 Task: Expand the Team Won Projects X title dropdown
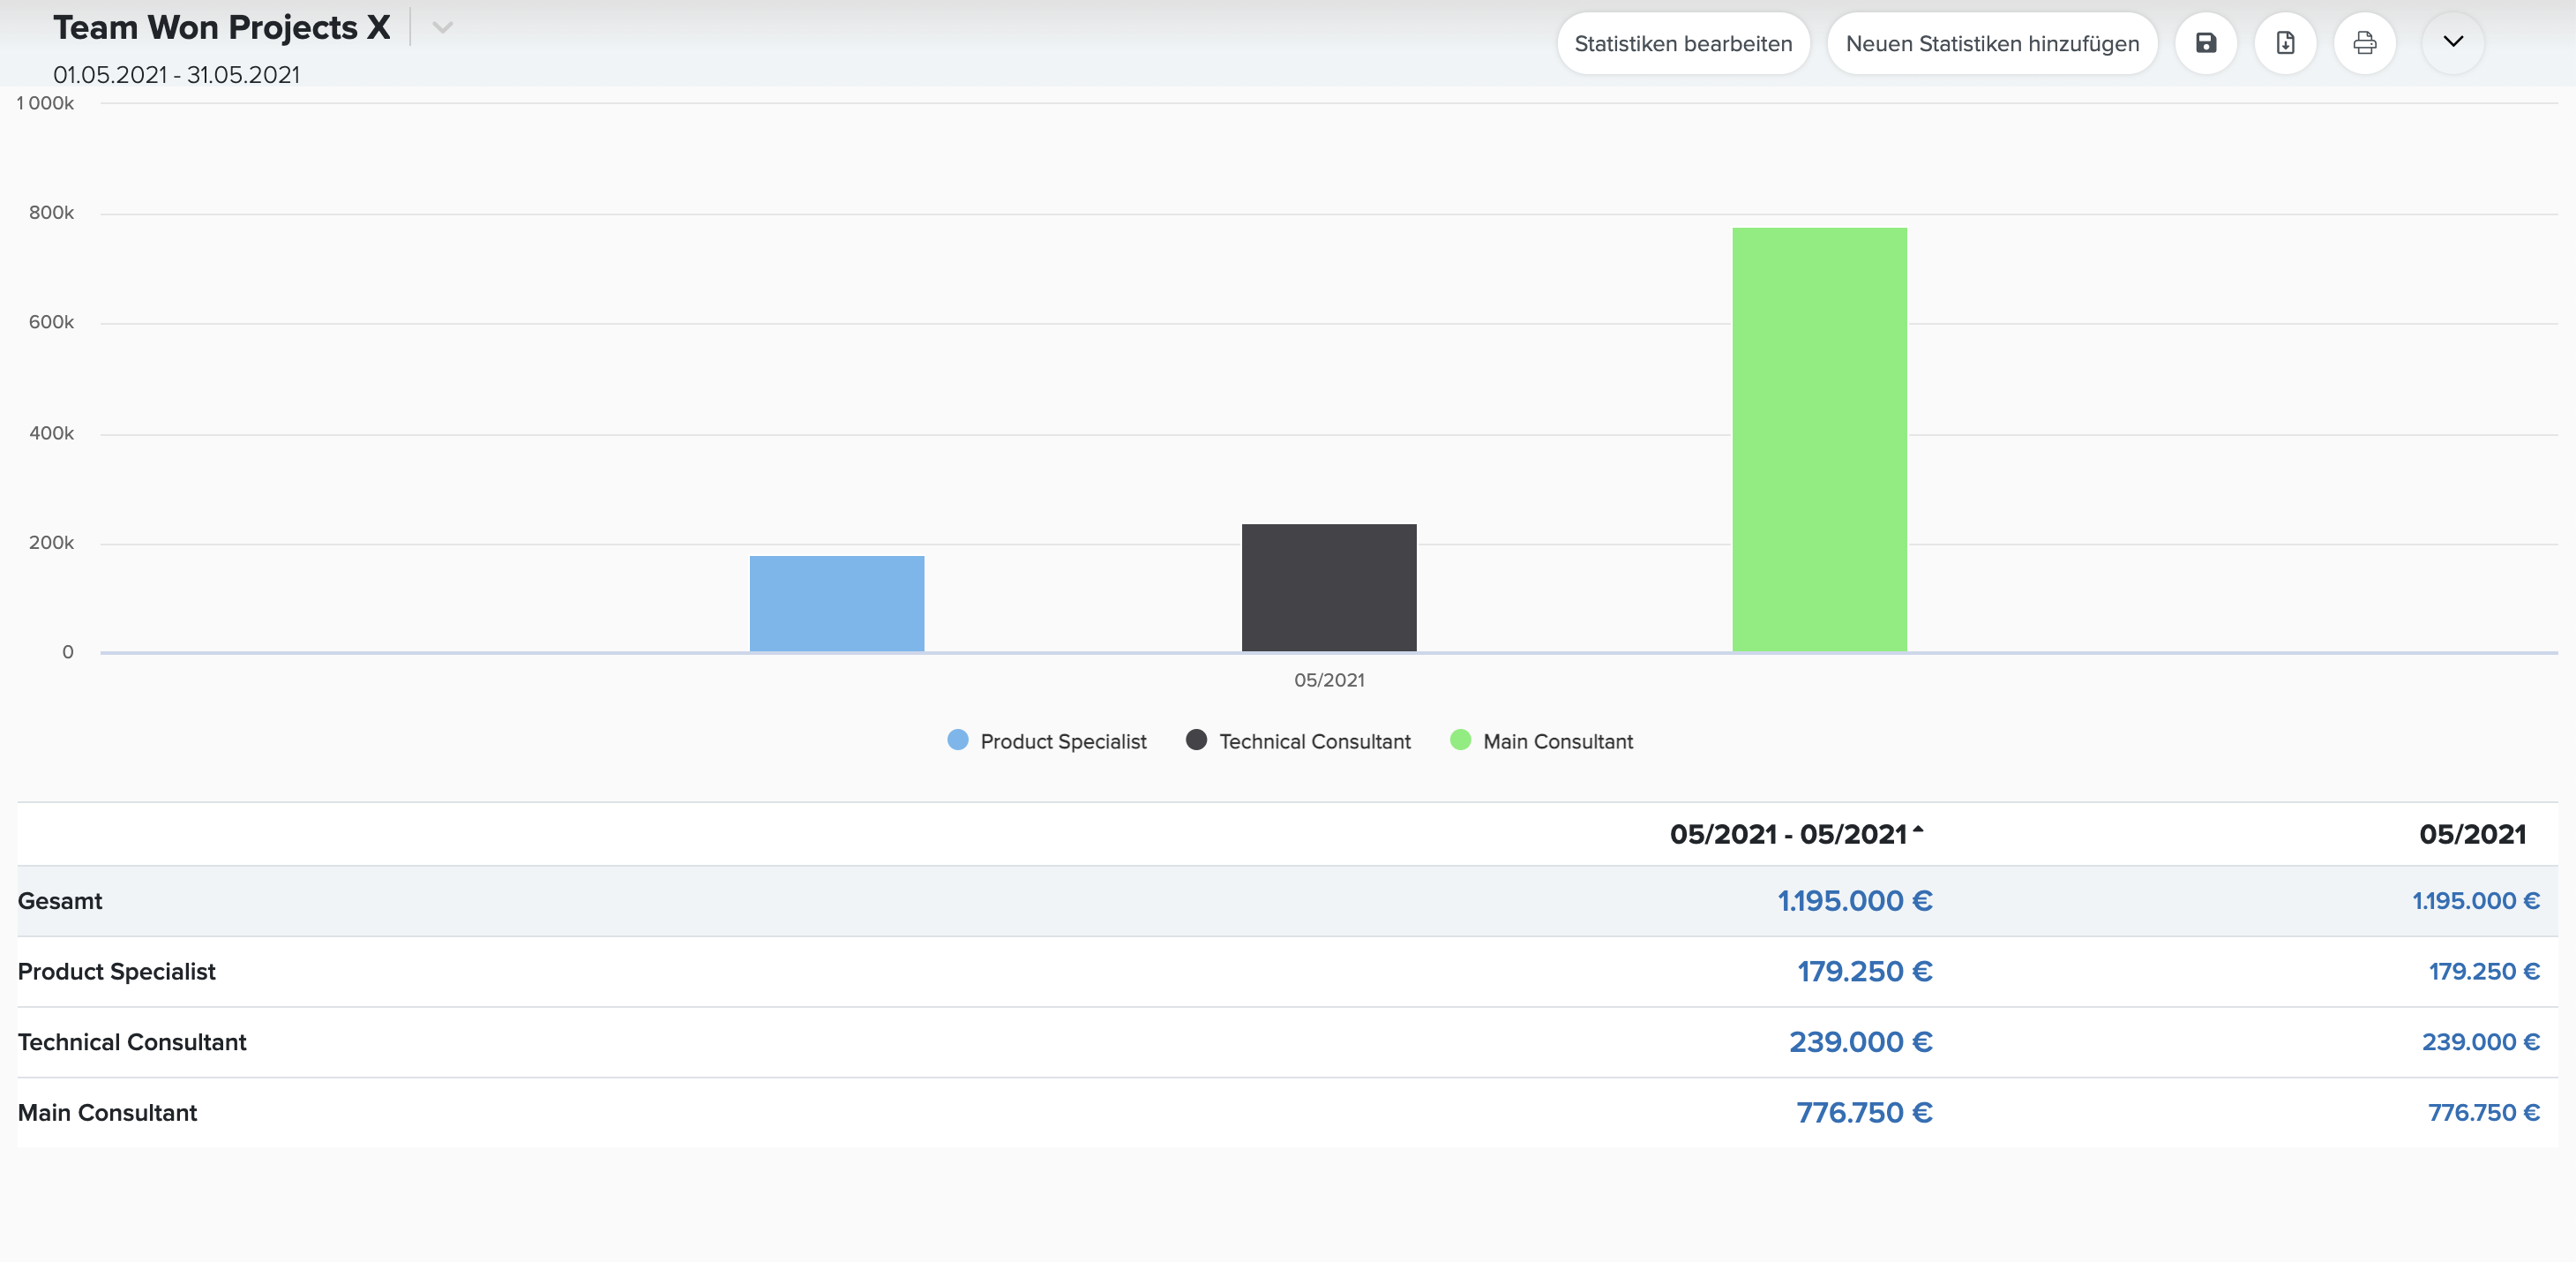coord(442,28)
